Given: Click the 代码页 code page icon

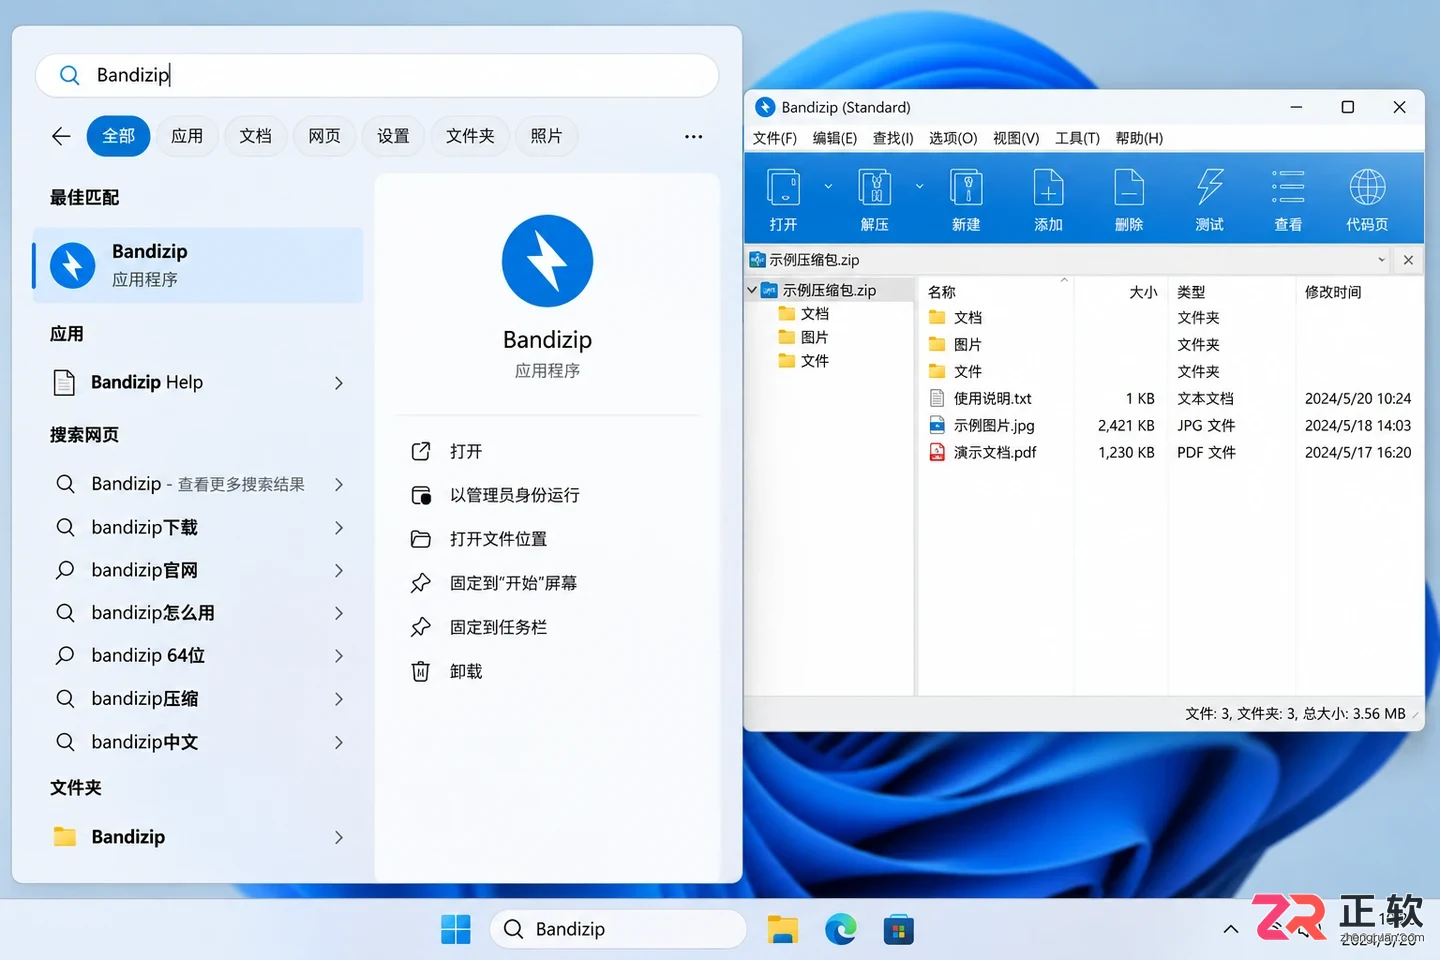Looking at the screenshot, I should click(1367, 188).
